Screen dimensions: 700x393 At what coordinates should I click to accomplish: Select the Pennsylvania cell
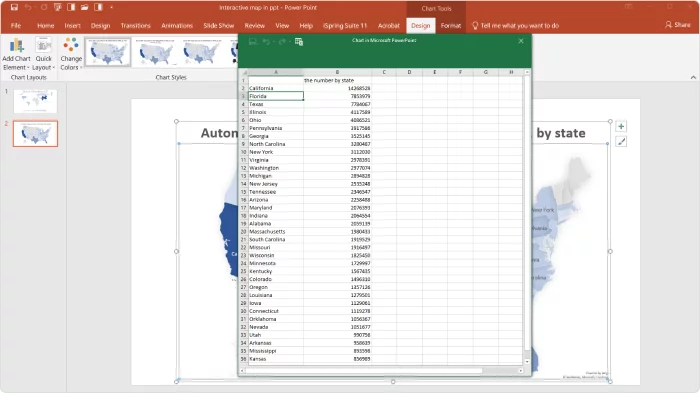(x=276, y=128)
